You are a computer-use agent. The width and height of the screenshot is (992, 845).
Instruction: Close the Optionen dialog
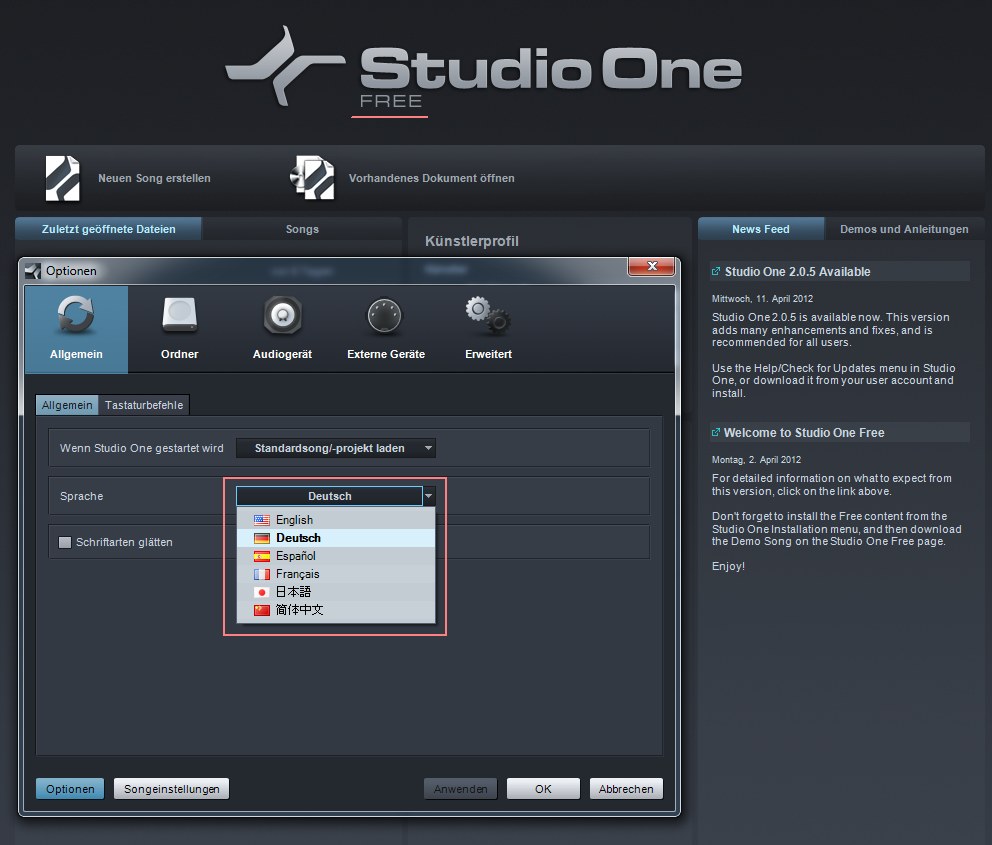point(652,266)
